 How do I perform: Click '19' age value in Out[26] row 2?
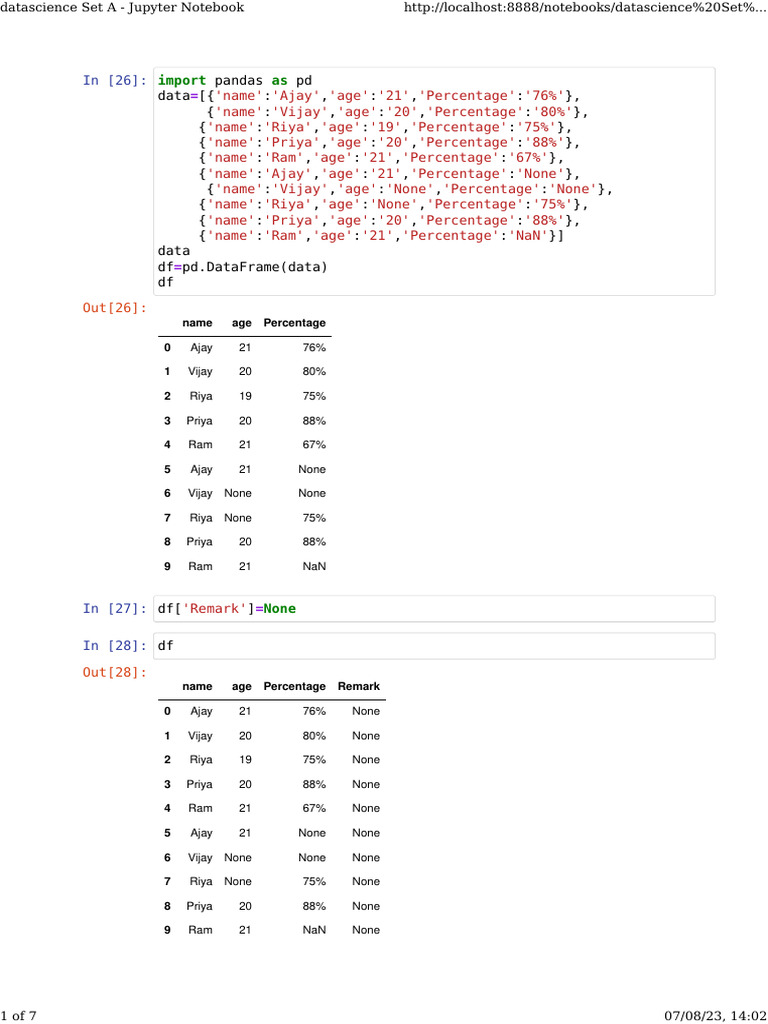(245, 396)
